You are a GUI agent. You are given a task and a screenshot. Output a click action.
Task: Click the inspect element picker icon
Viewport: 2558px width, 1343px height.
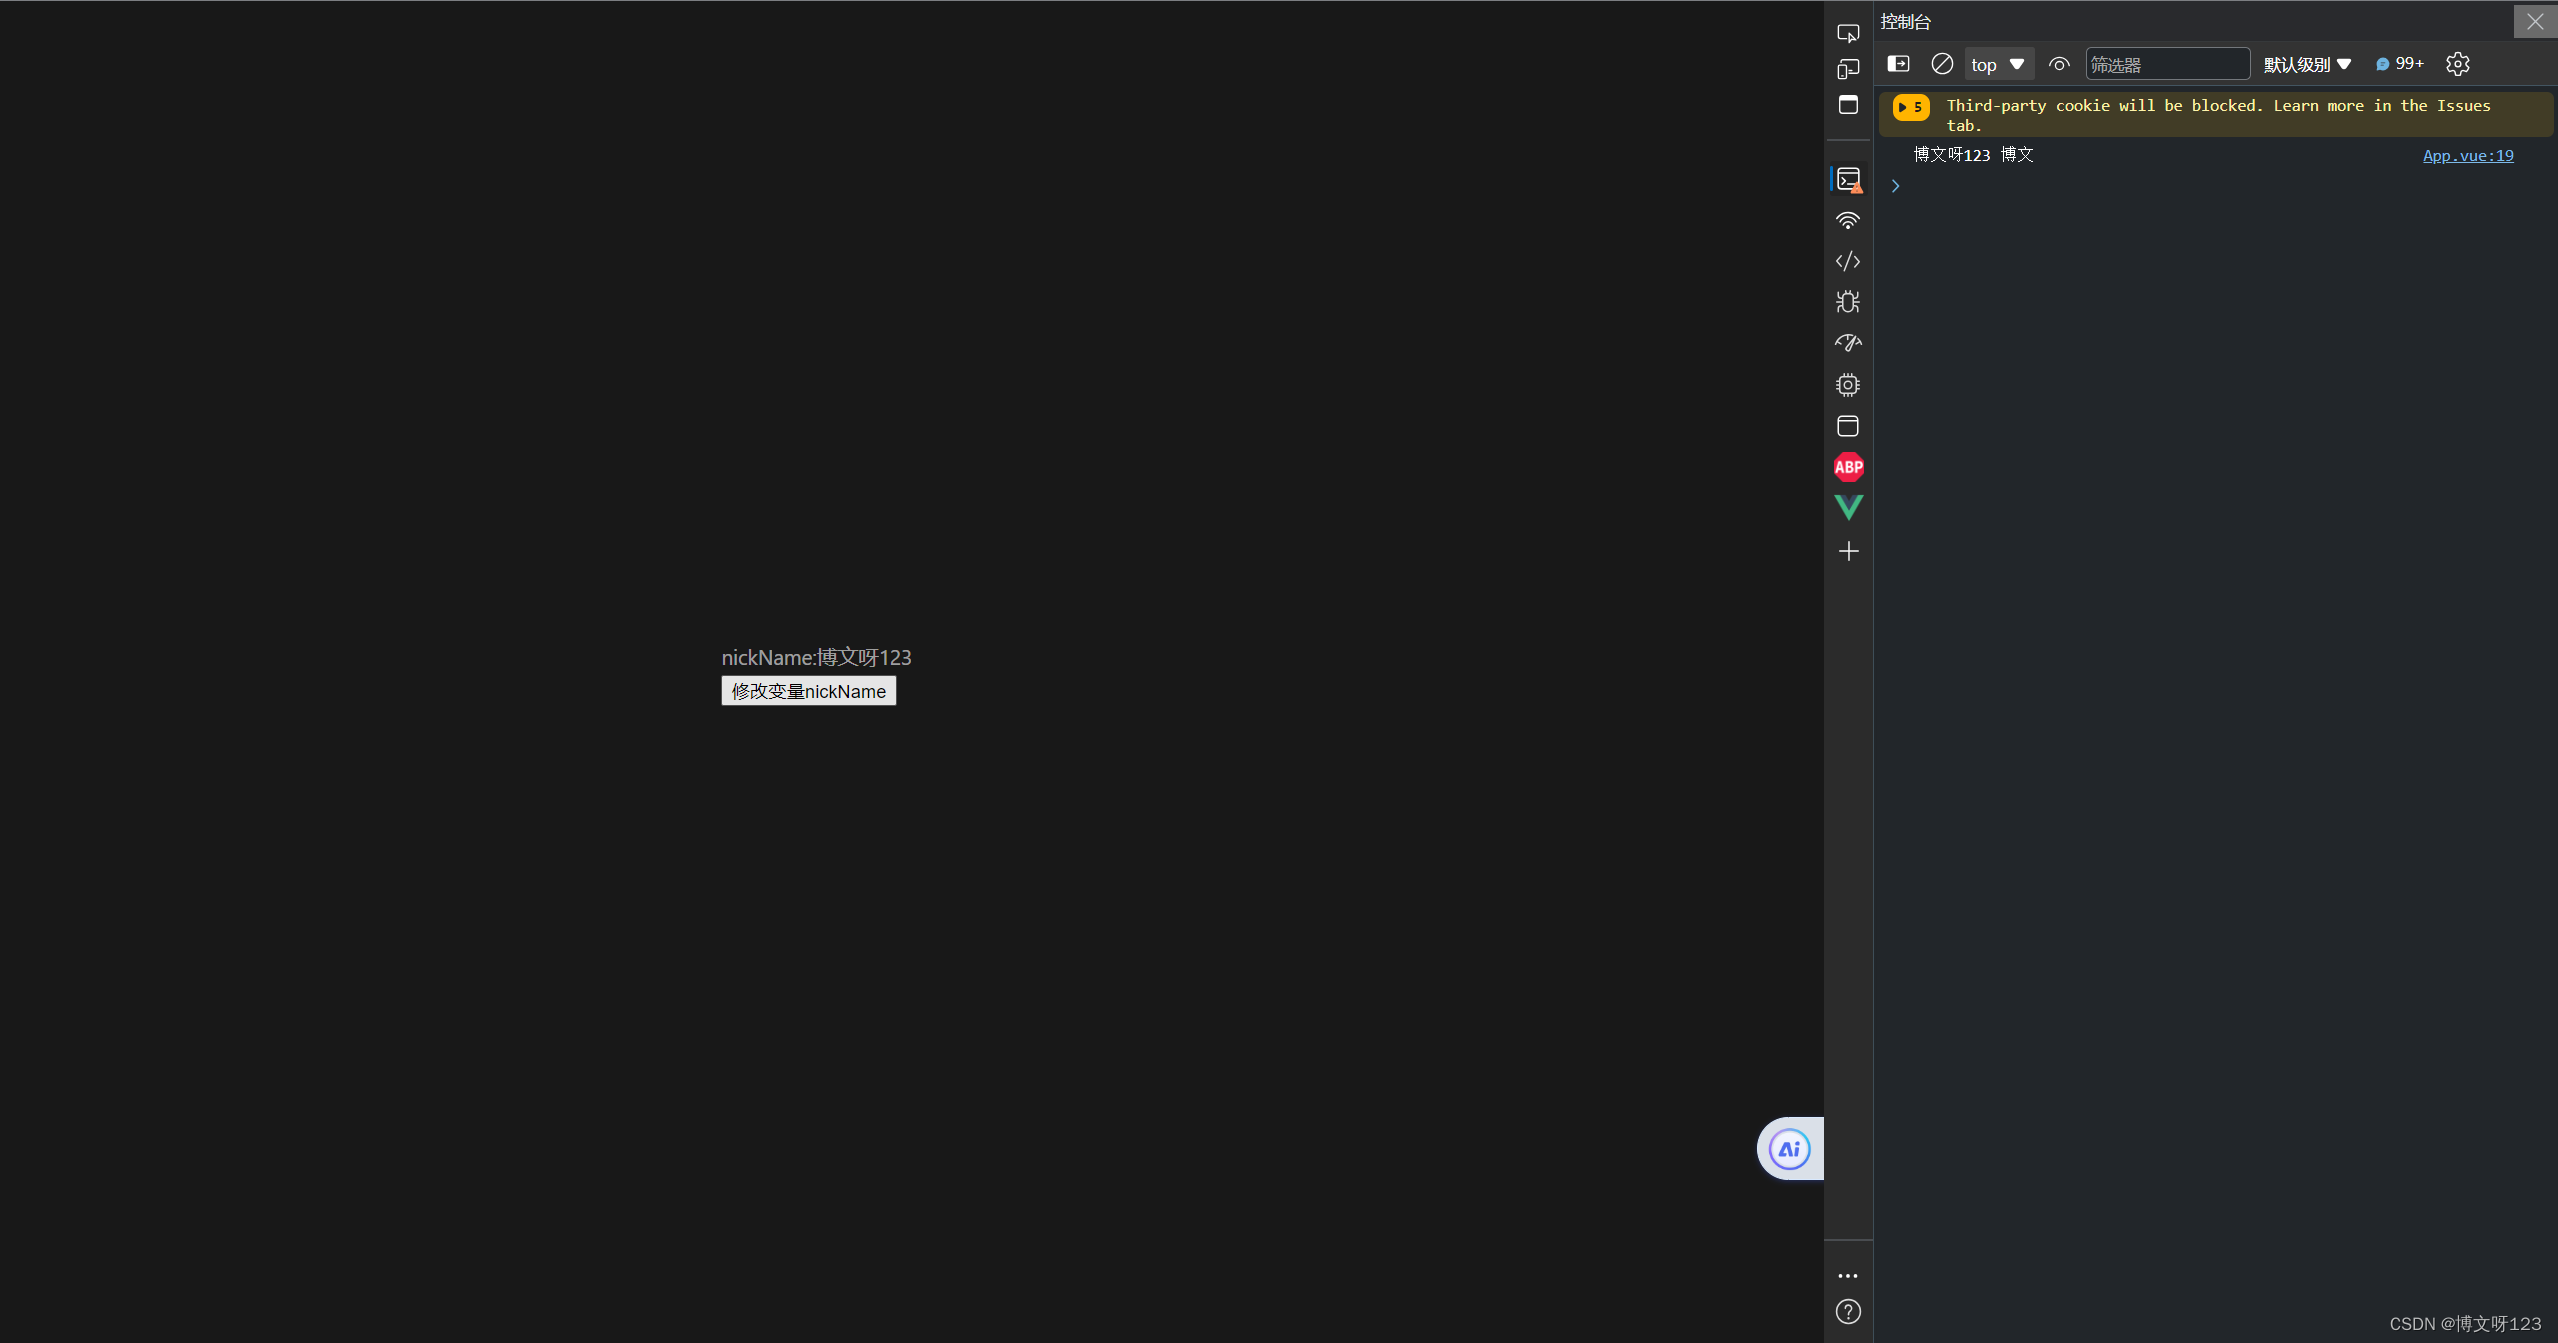pos(1848,33)
